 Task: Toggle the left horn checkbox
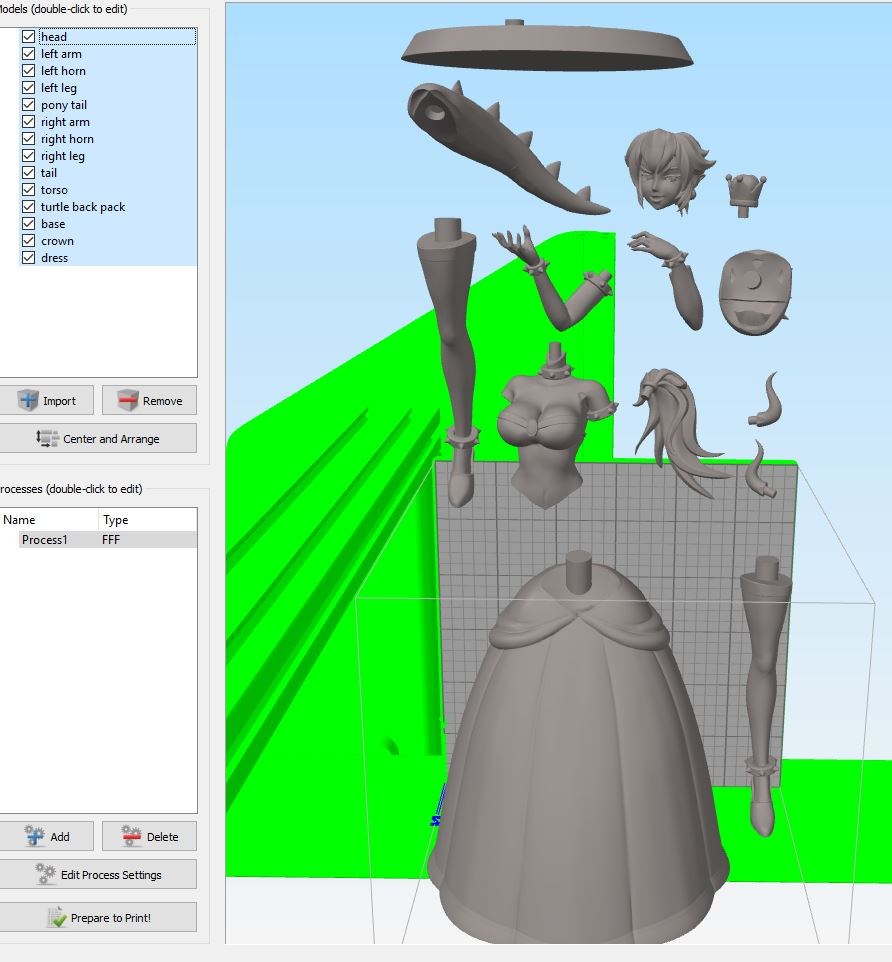click(x=28, y=71)
